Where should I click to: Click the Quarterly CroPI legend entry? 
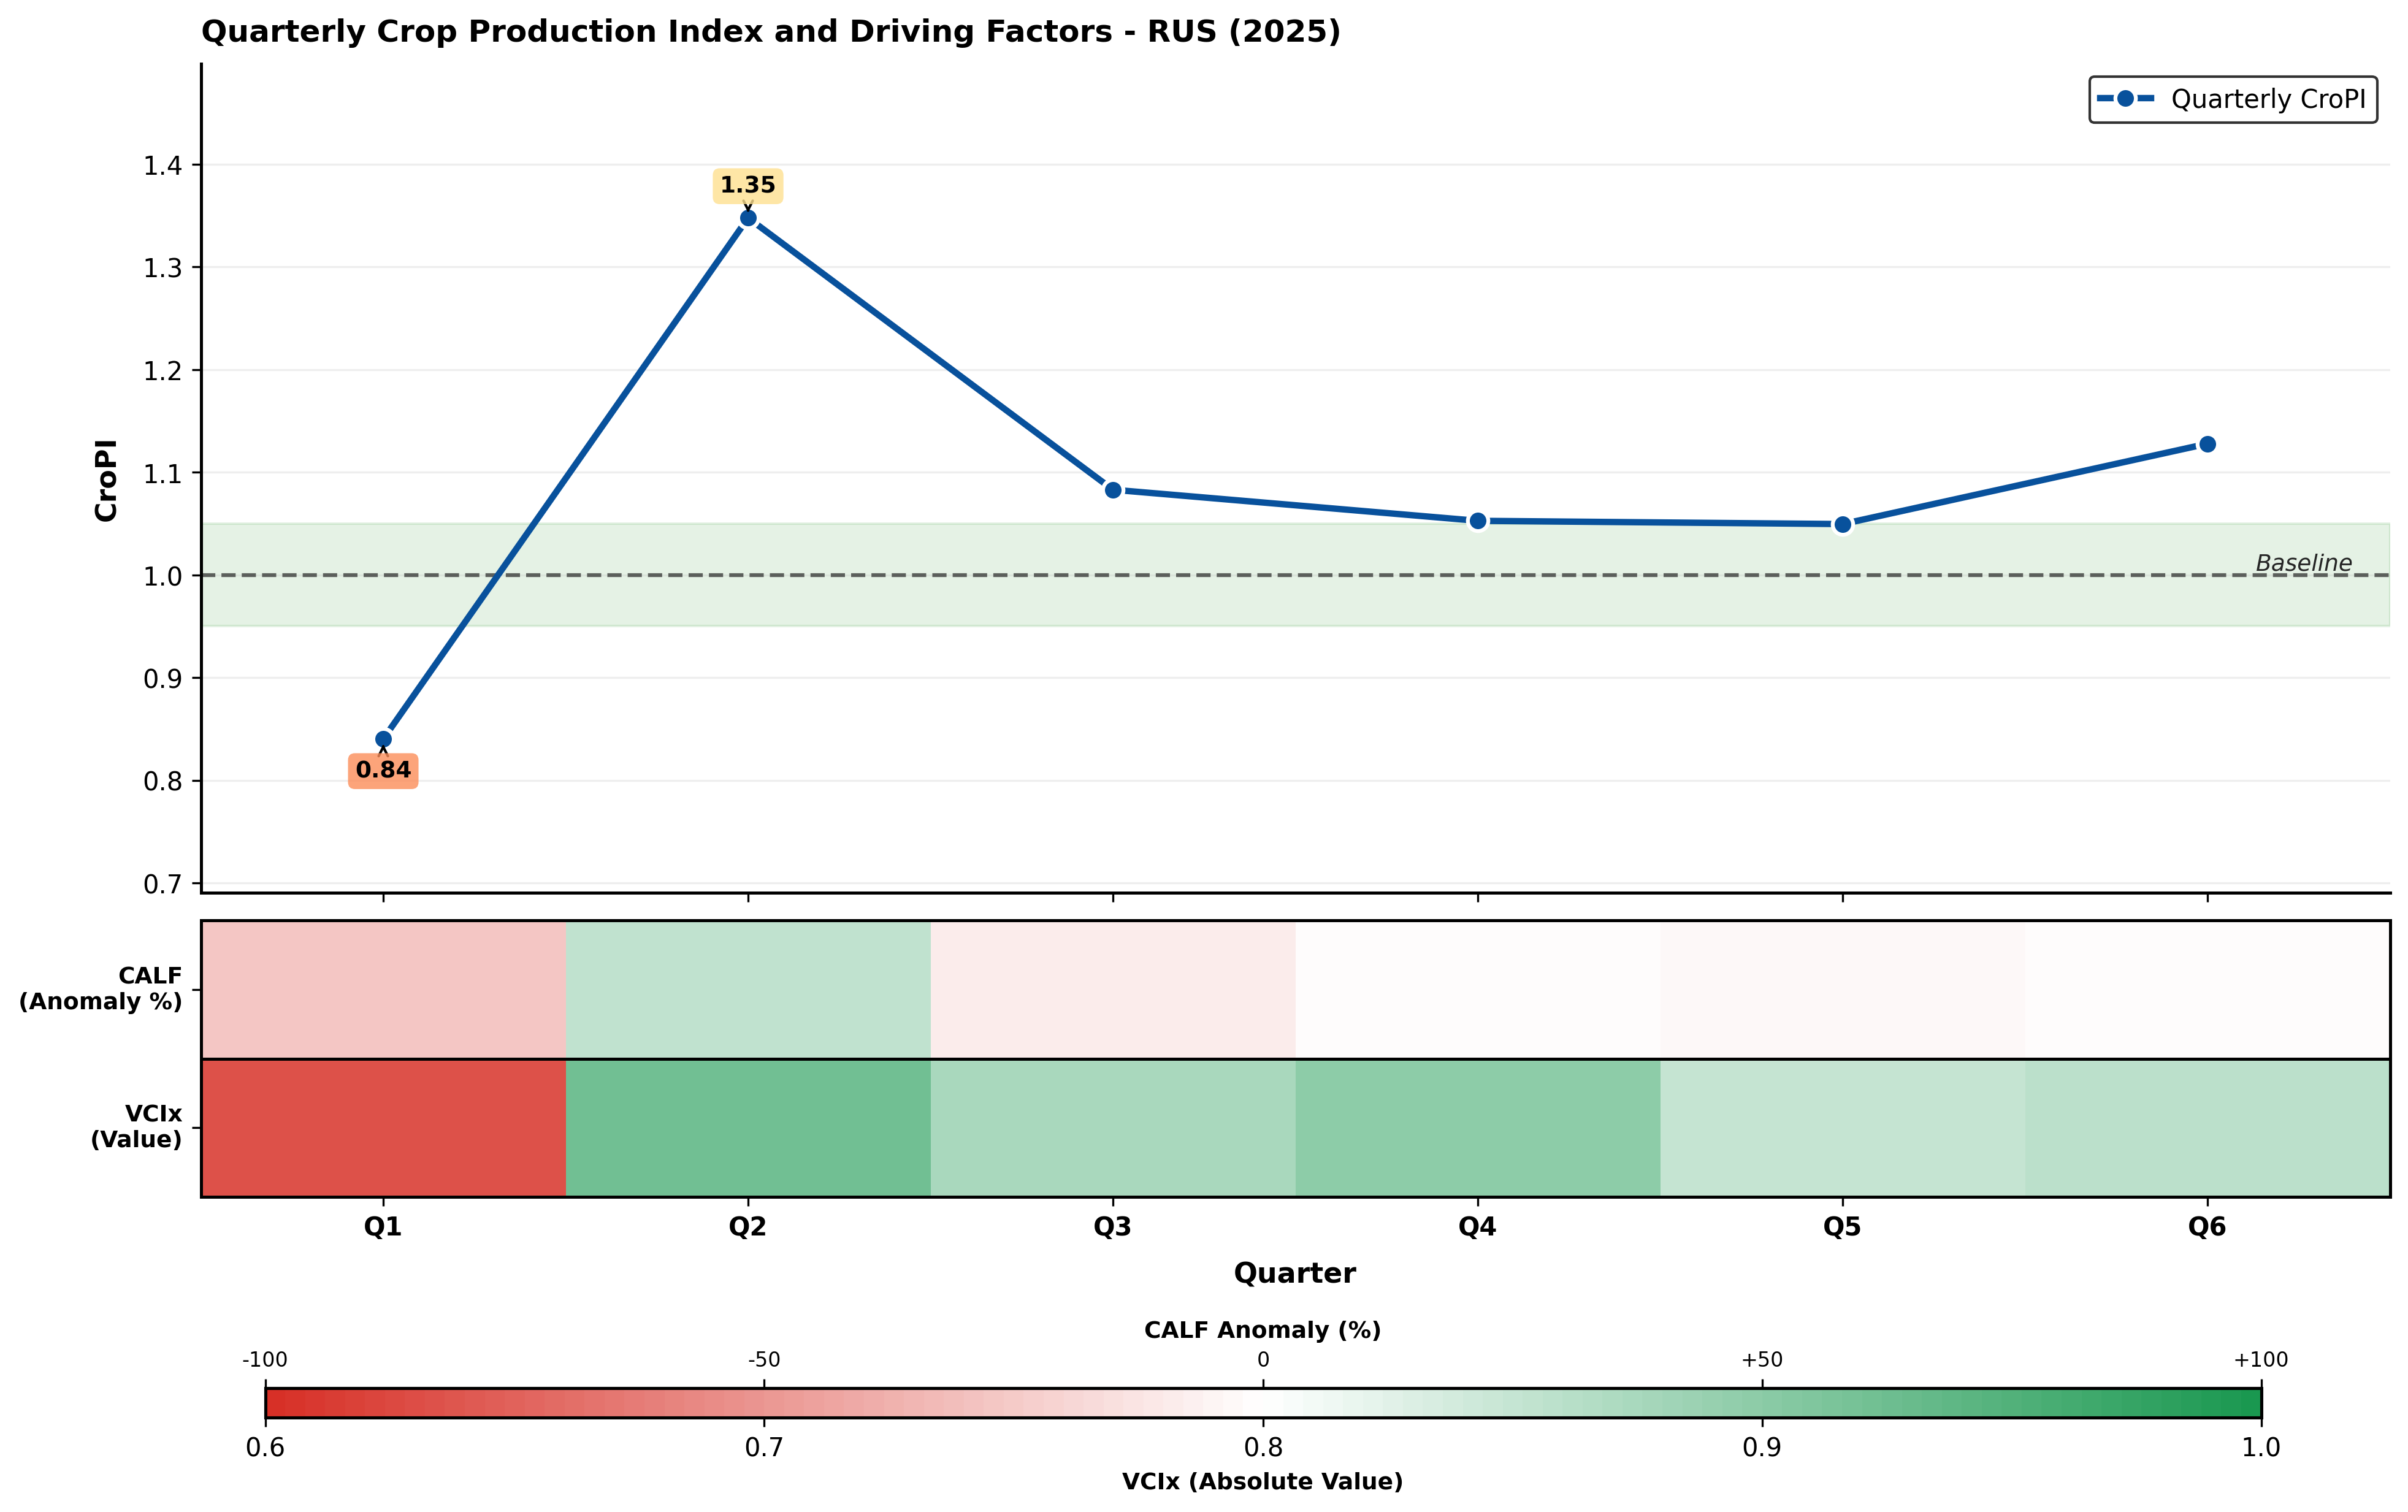[x=2232, y=100]
